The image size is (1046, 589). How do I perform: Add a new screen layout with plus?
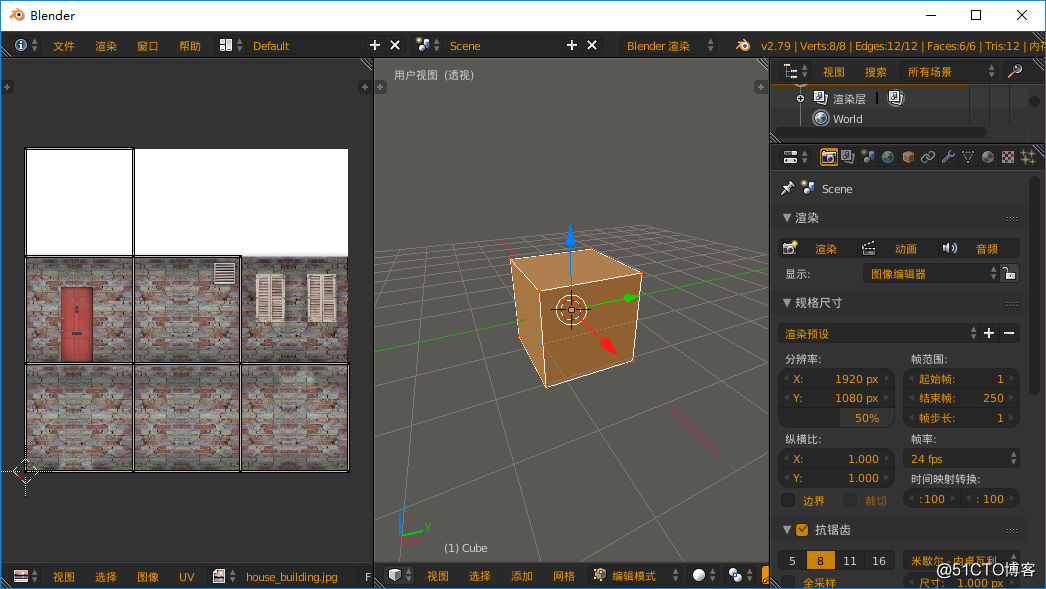pyautogui.click(x=375, y=45)
